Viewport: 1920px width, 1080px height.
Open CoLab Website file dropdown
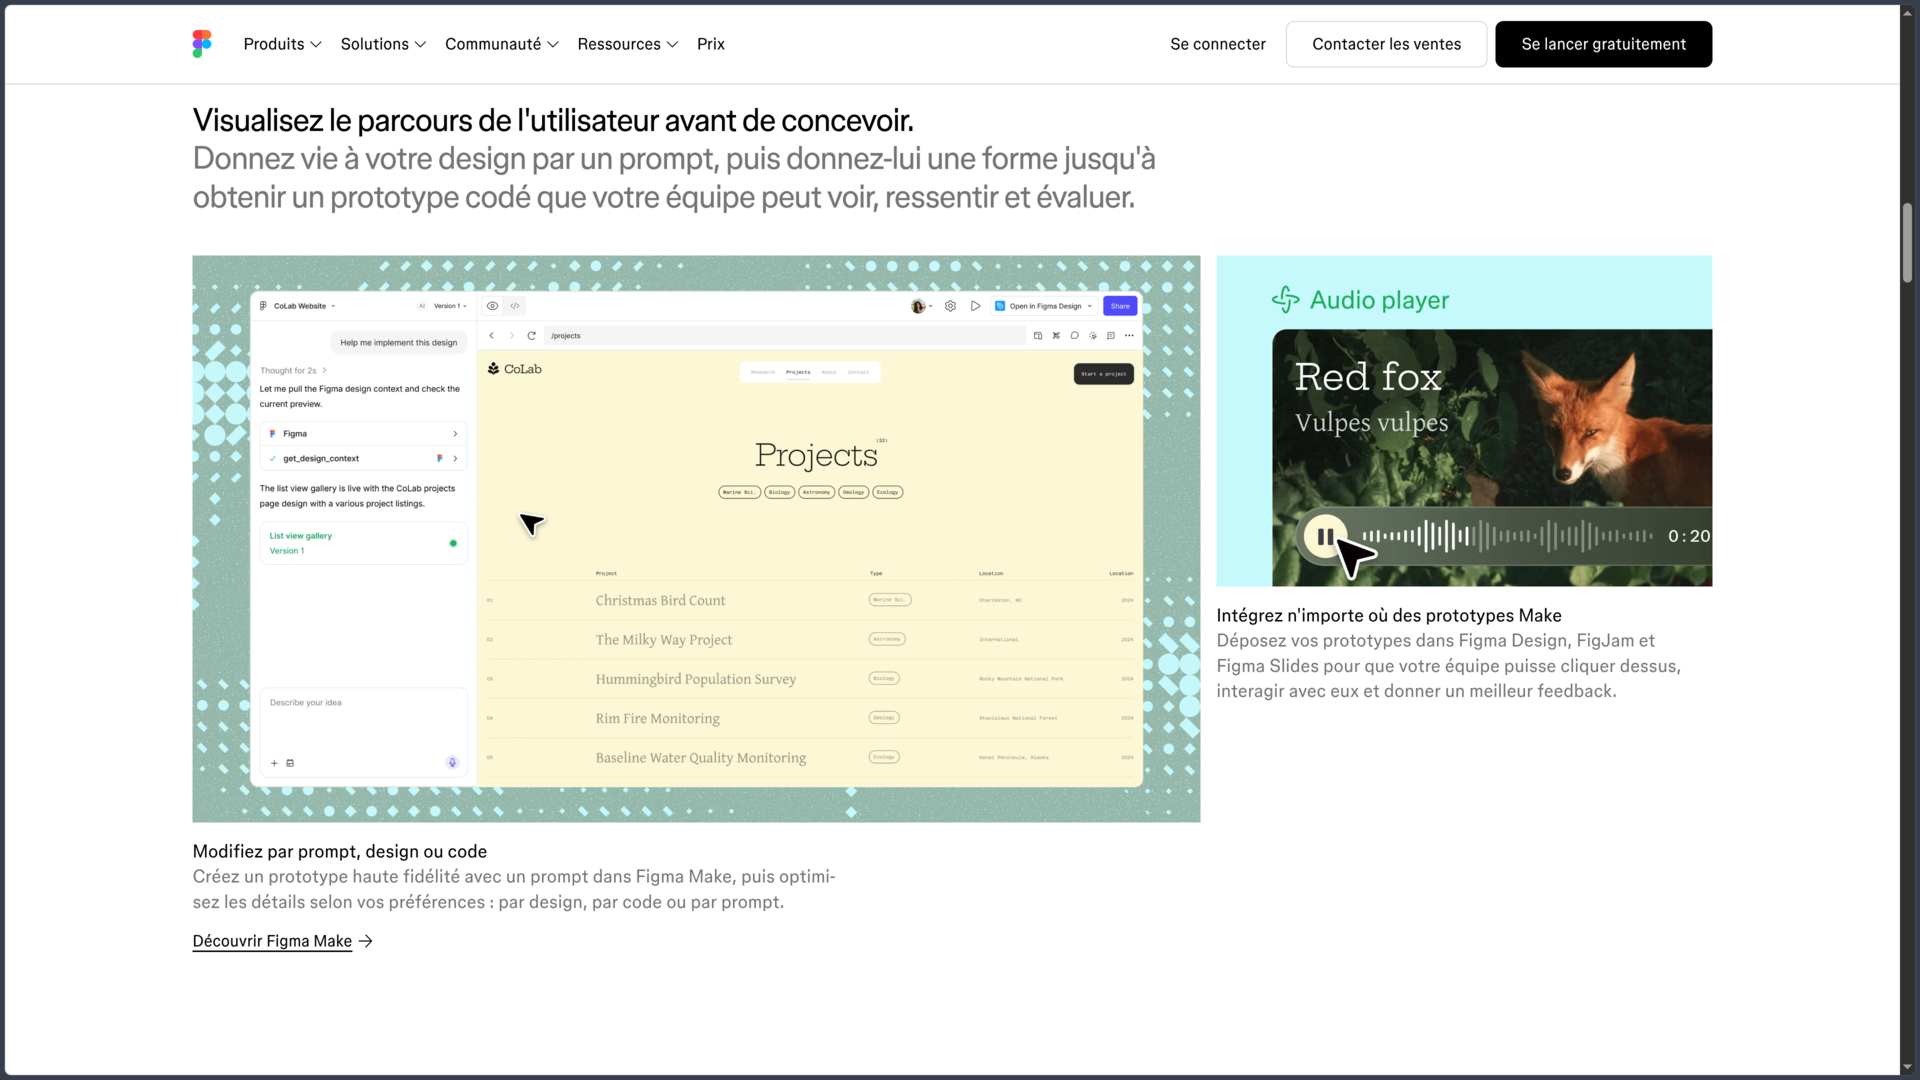[304, 306]
